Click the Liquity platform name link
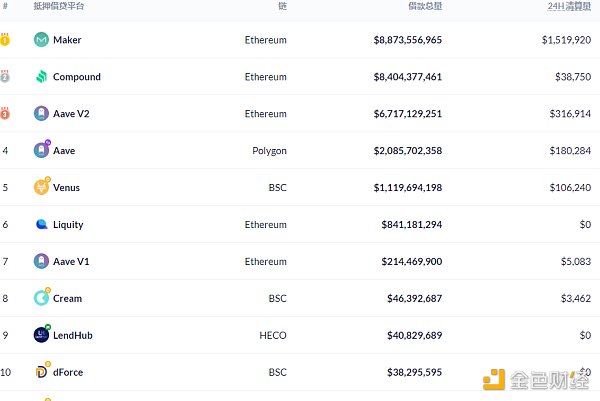600x401 pixels. (x=68, y=225)
